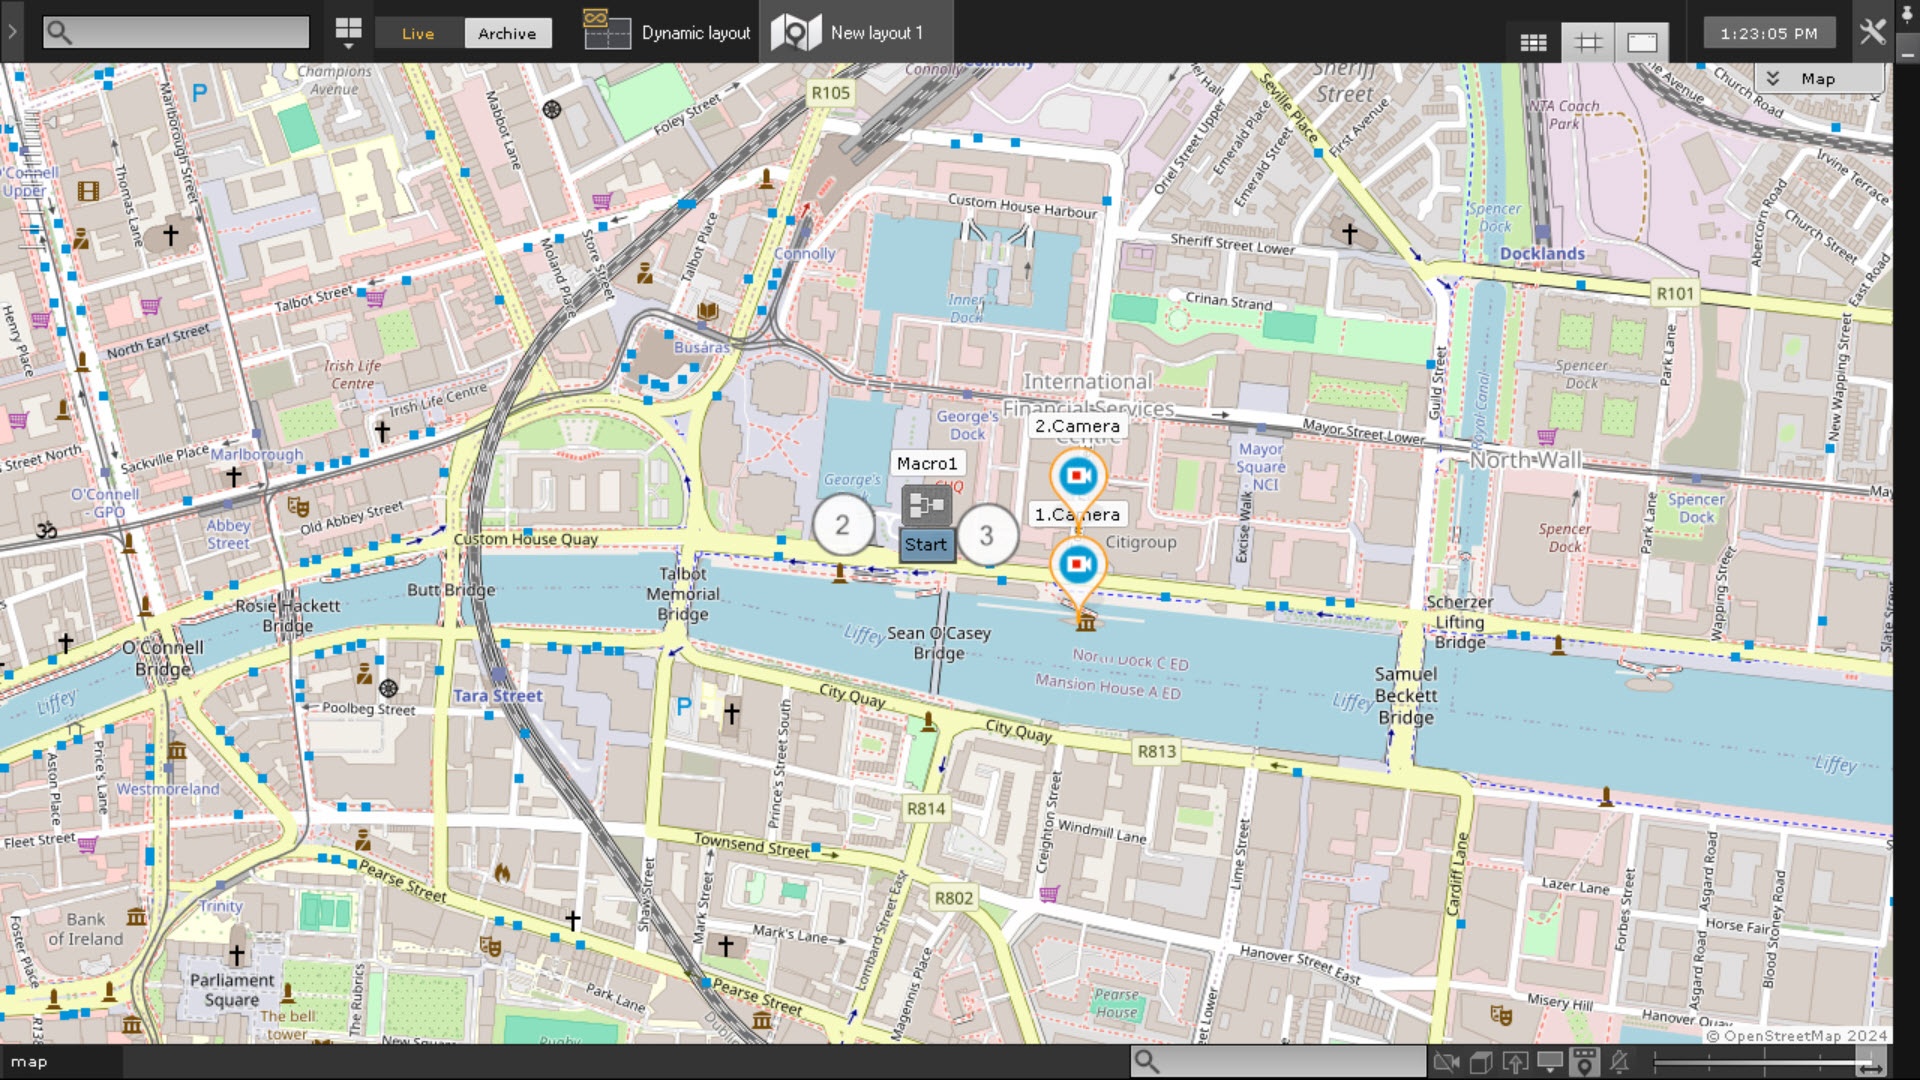Click the Macro1 macro icon on map

coord(926,506)
